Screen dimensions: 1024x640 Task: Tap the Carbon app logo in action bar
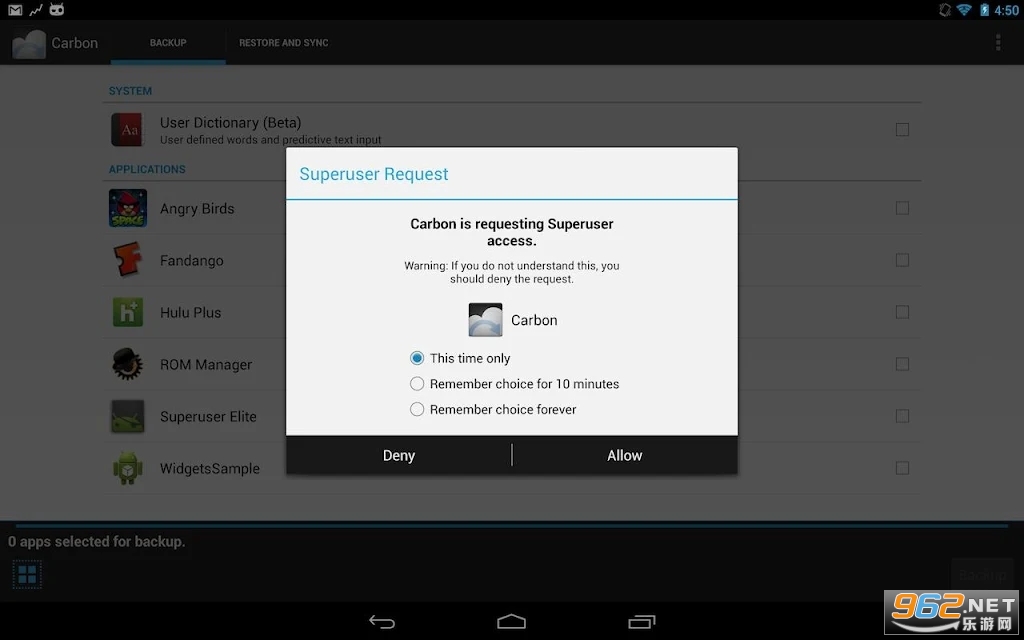[29, 44]
